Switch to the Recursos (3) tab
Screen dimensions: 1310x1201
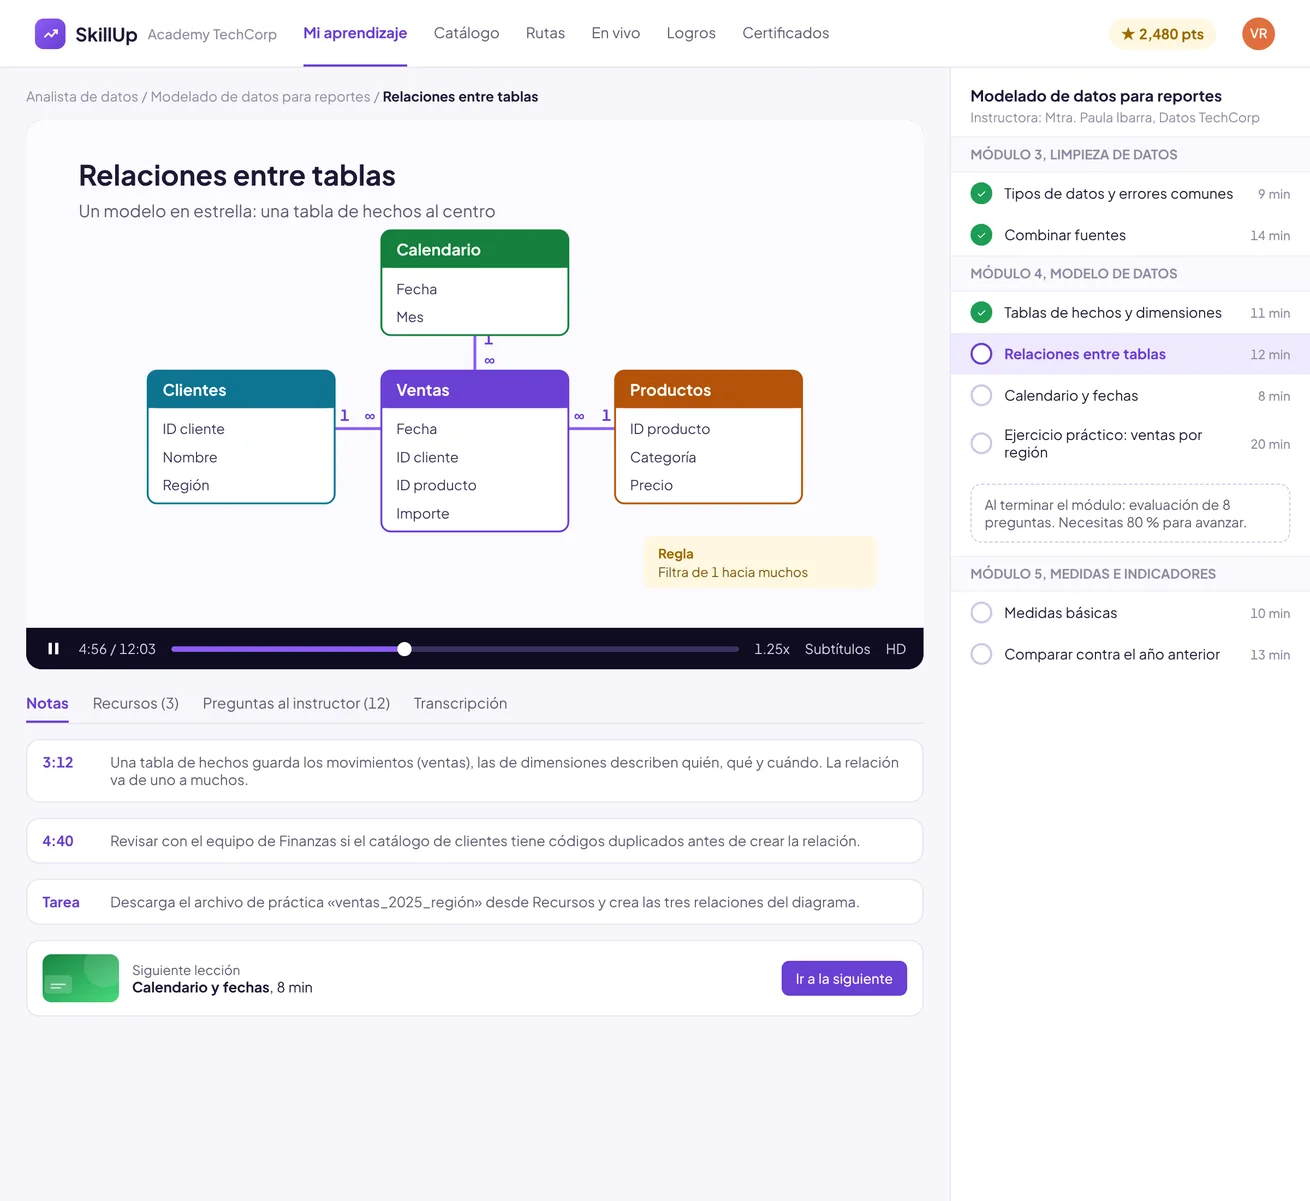click(x=136, y=703)
